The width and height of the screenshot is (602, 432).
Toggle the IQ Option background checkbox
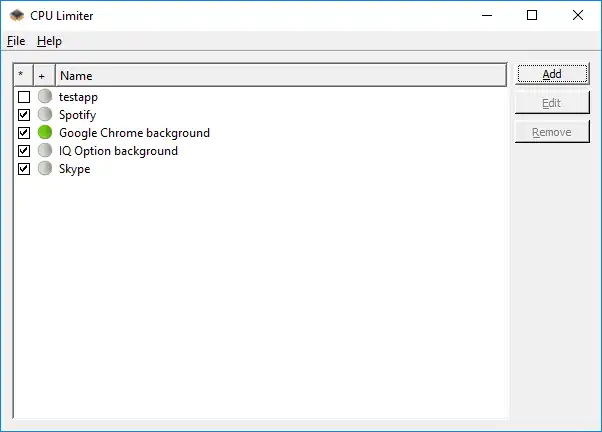point(24,151)
